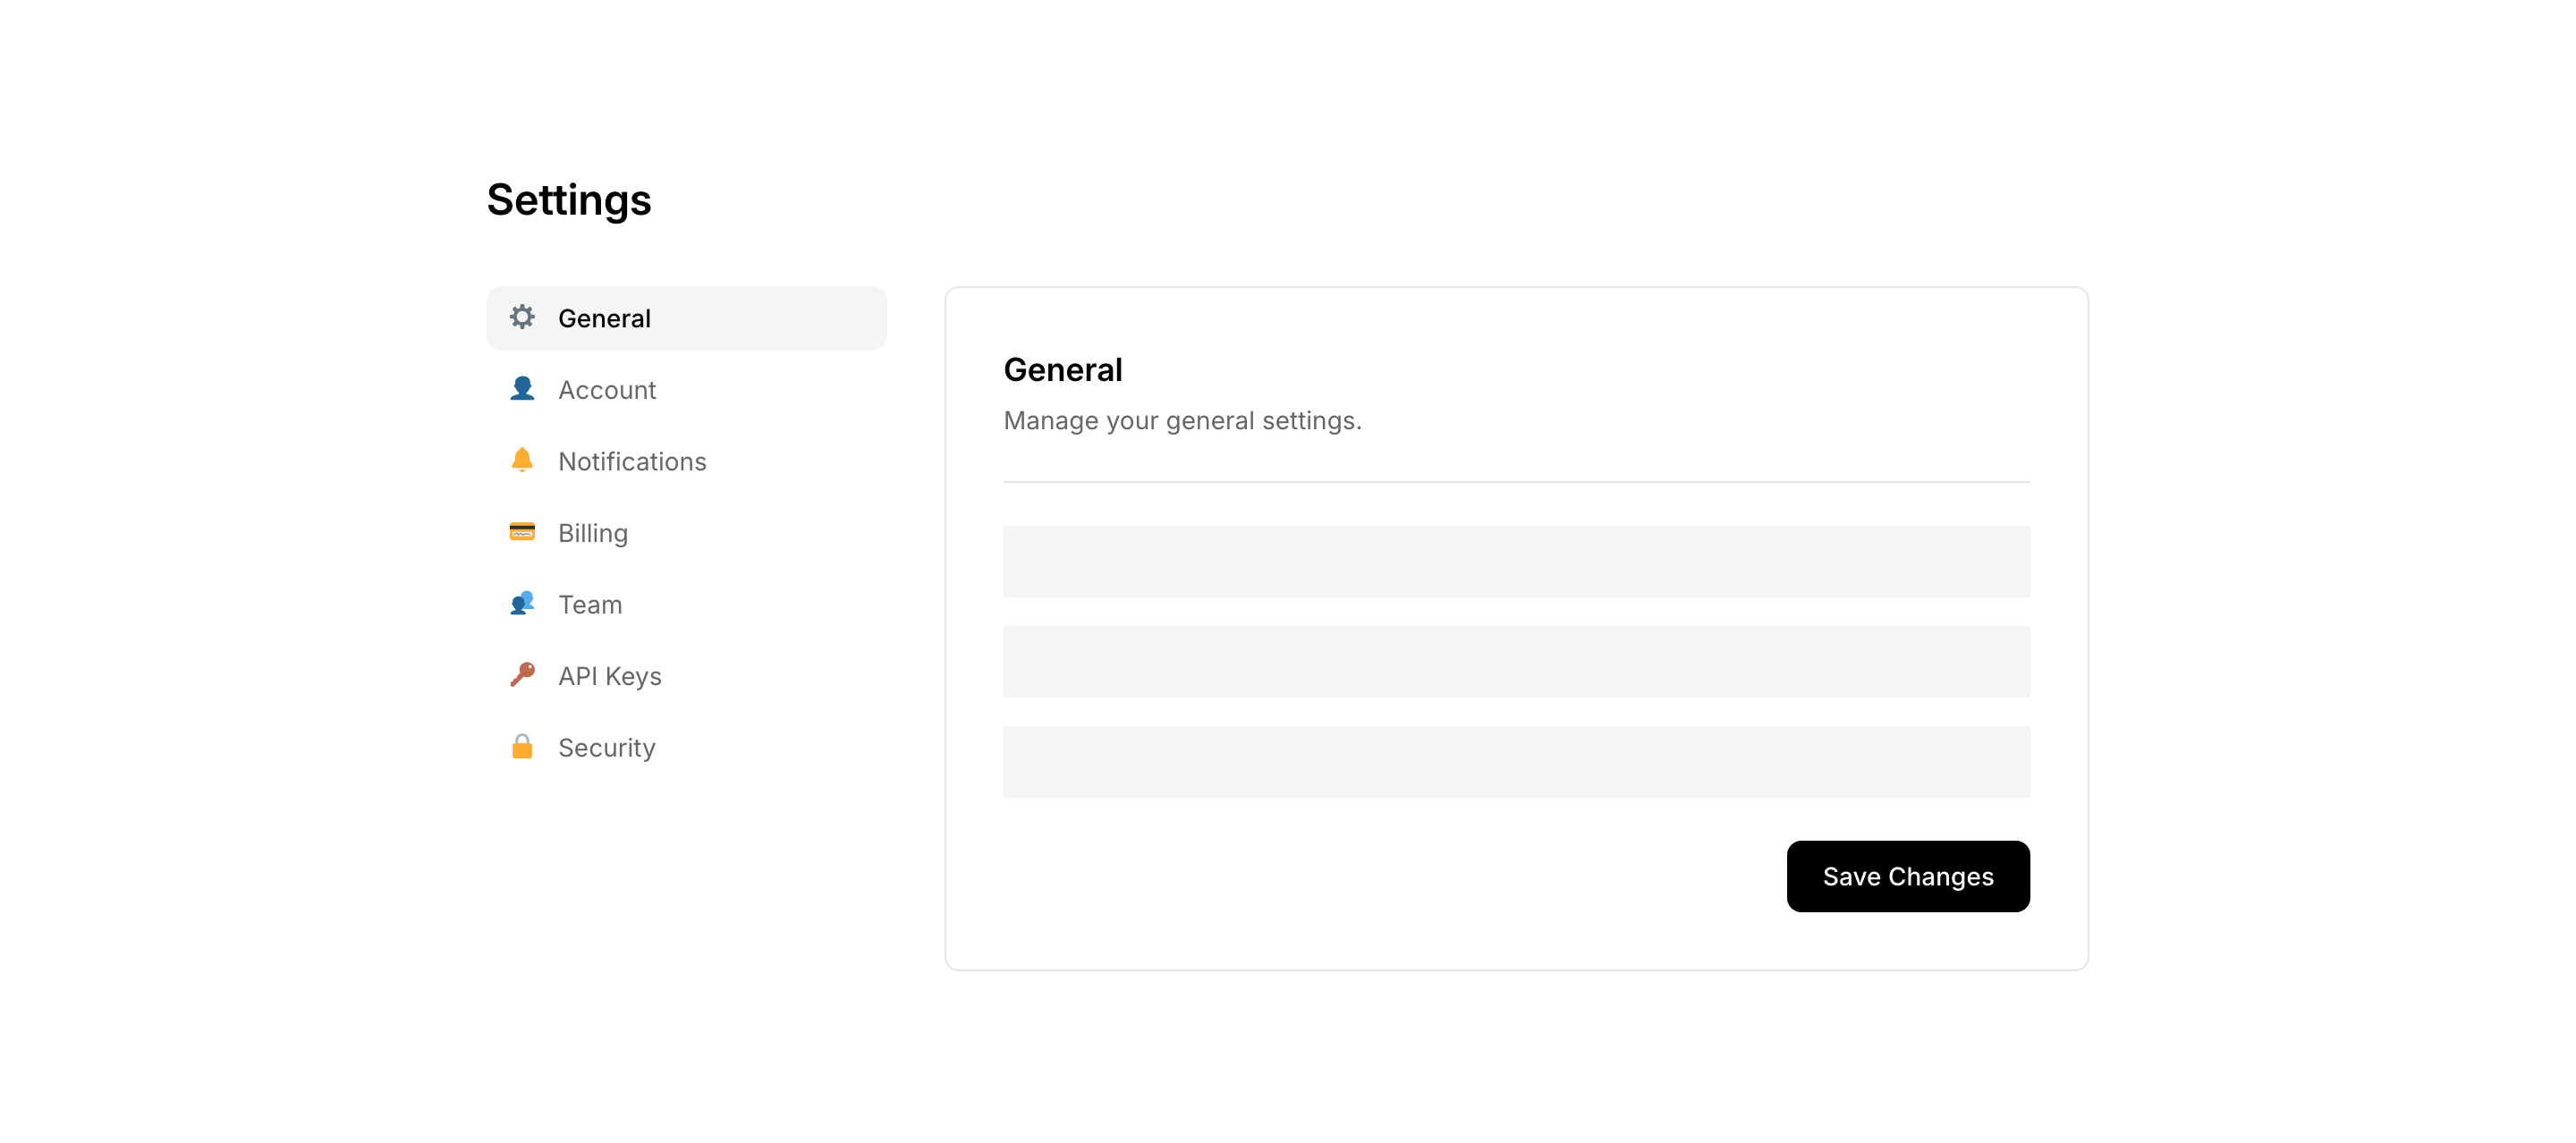This screenshot has height=1143, width=2576.
Task: Click the Settings page title
Action: [569, 200]
